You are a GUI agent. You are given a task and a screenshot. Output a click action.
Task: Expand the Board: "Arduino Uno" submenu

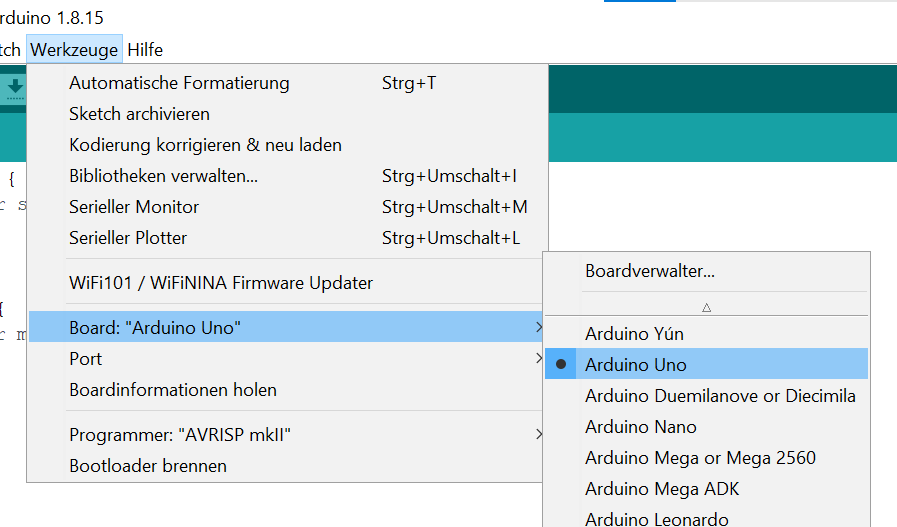[x=286, y=327]
